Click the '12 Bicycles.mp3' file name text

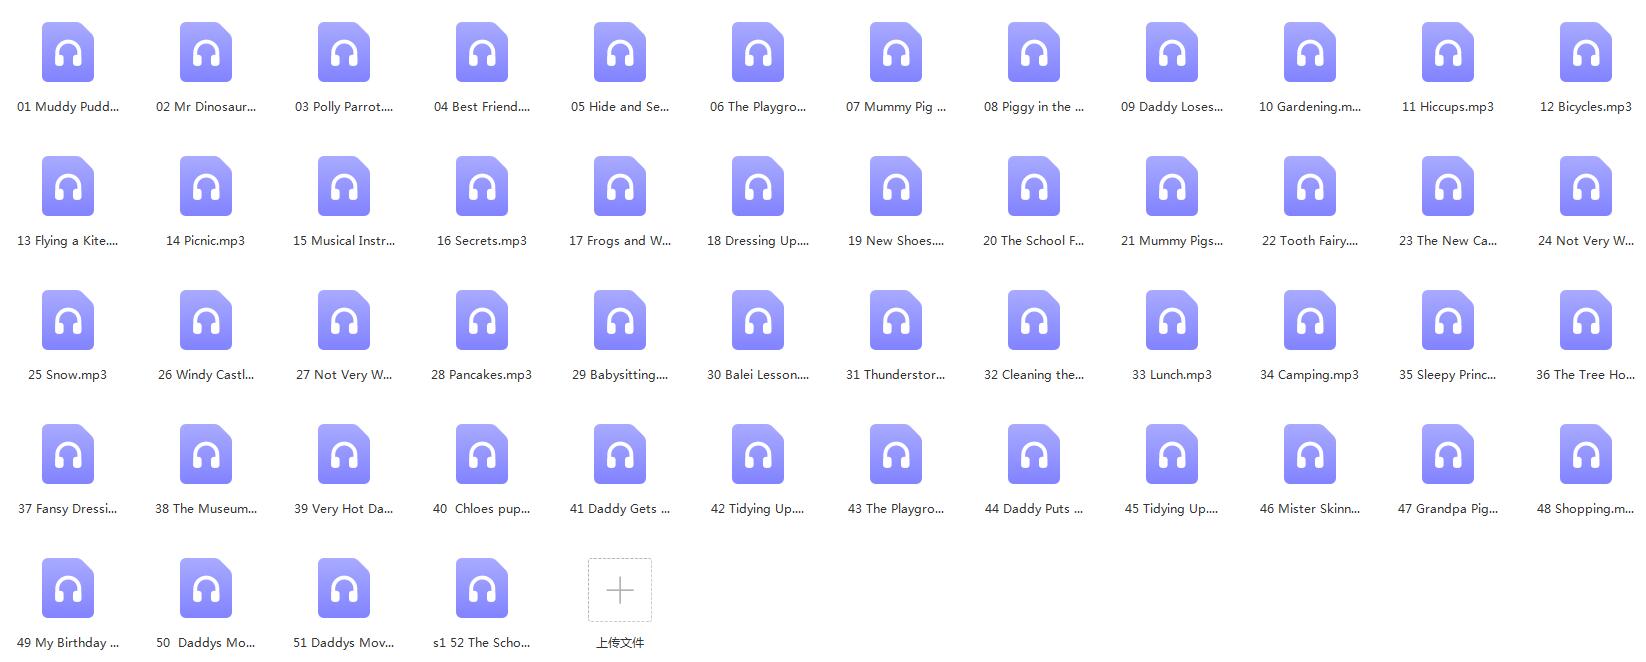(1586, 107)
